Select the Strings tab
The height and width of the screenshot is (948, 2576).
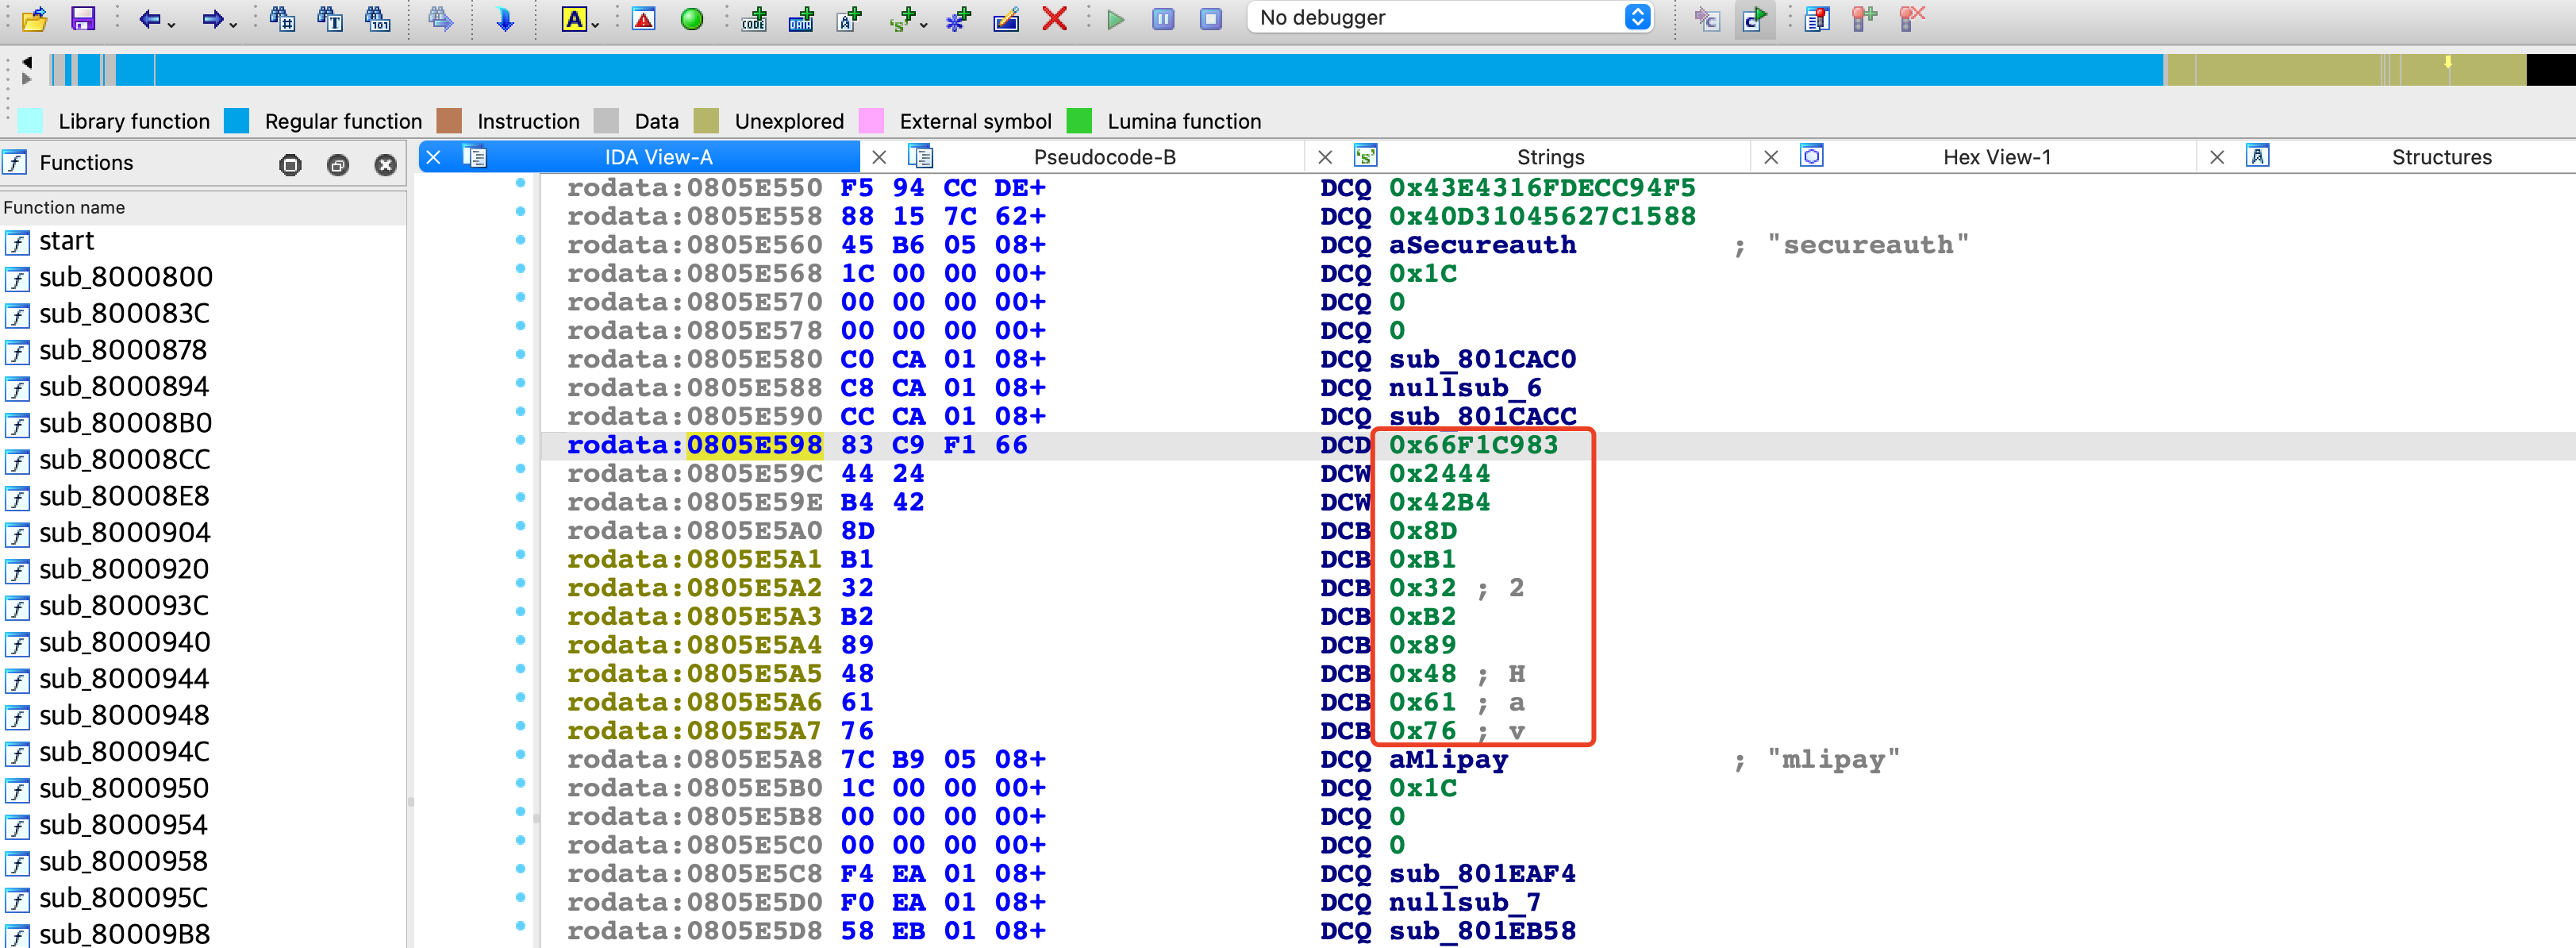tap(1550, 157)
